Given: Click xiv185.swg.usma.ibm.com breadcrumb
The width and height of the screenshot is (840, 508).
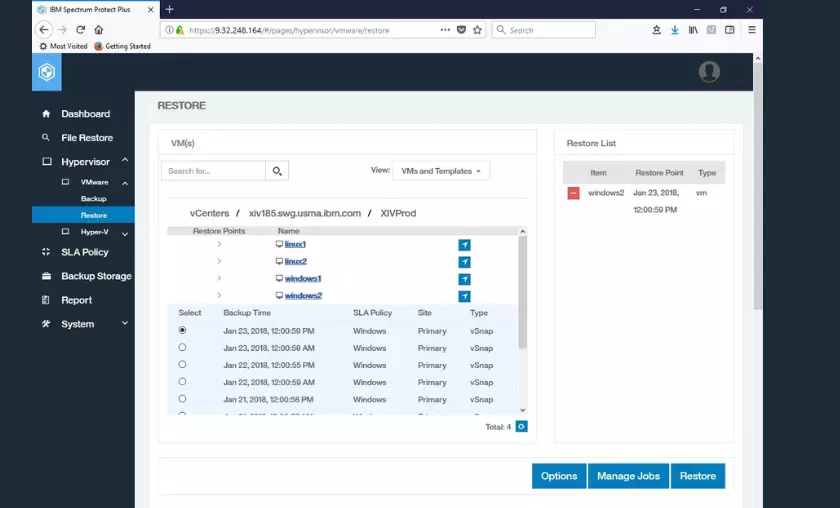Looking at the screenshot, I should 305,213.
